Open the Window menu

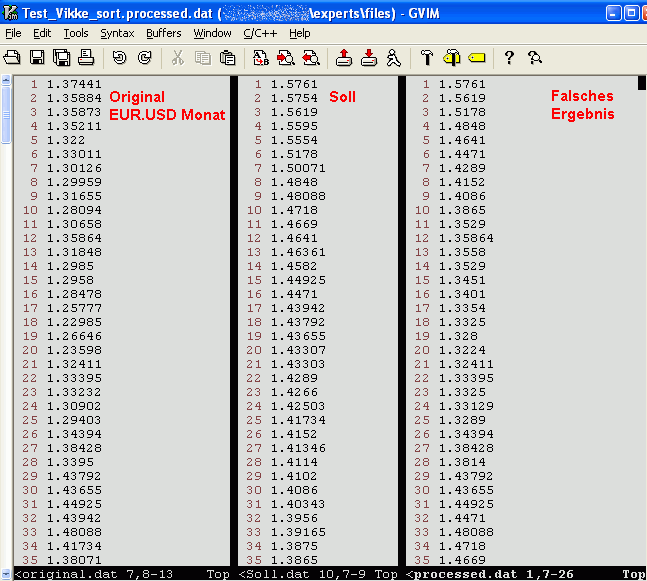(x=212, y=33)
